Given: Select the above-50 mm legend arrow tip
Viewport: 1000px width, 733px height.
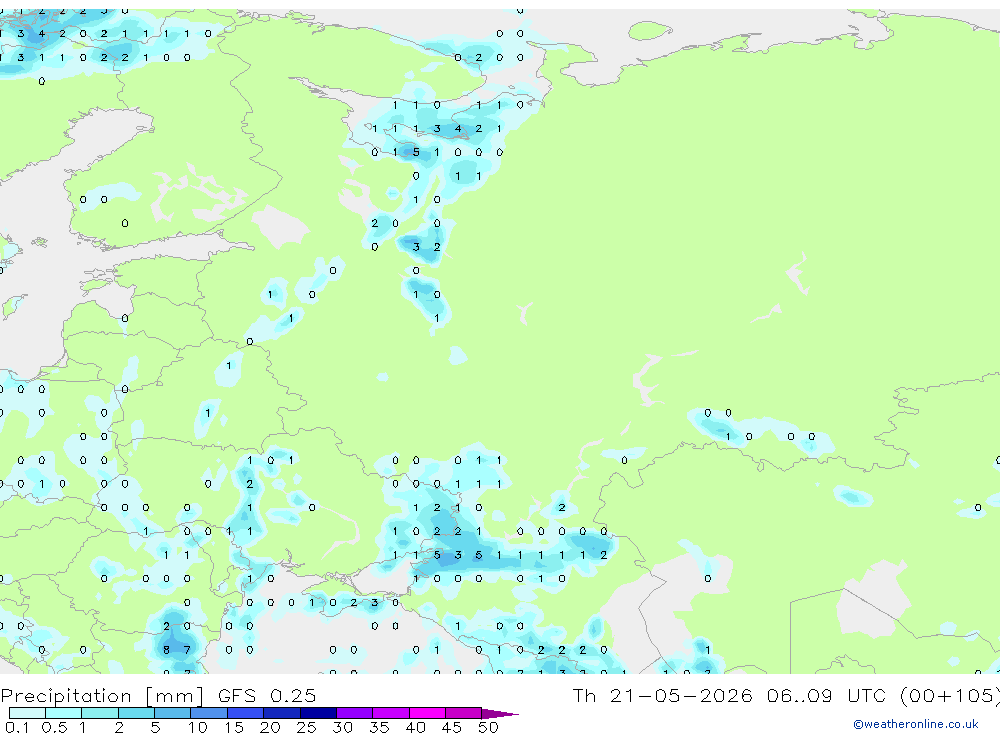Looking at the screenshot, I should 500,714.
